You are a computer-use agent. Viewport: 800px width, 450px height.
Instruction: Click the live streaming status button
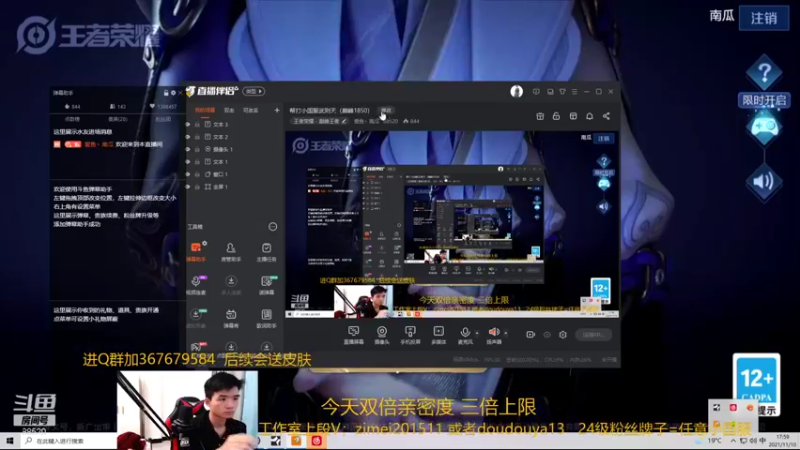593,335
